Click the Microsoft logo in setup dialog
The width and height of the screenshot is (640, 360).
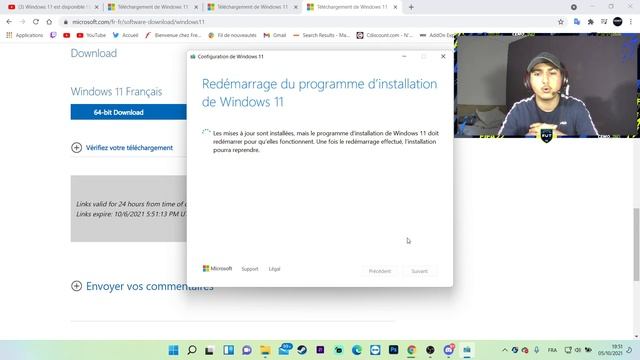(x=217, y=268)
